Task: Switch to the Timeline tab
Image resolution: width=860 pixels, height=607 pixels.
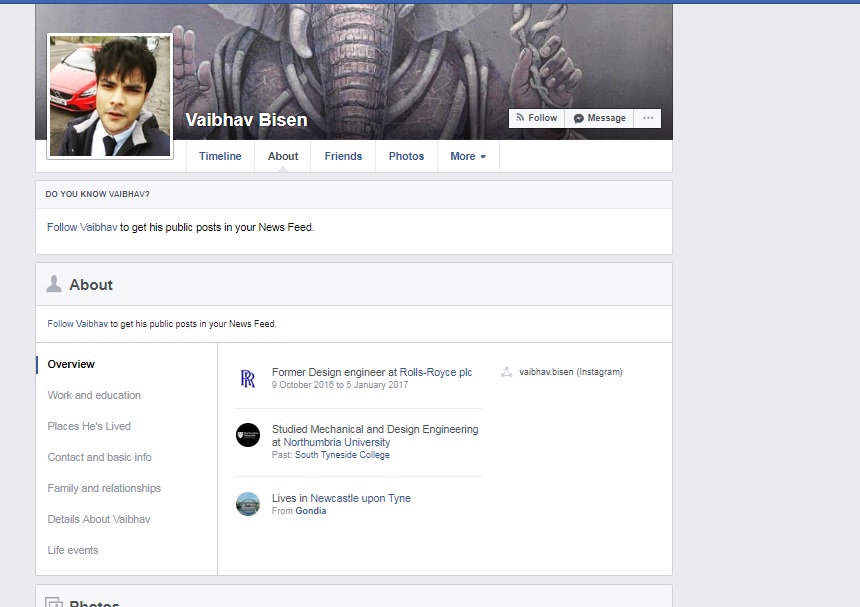Action: coord(220,156)
